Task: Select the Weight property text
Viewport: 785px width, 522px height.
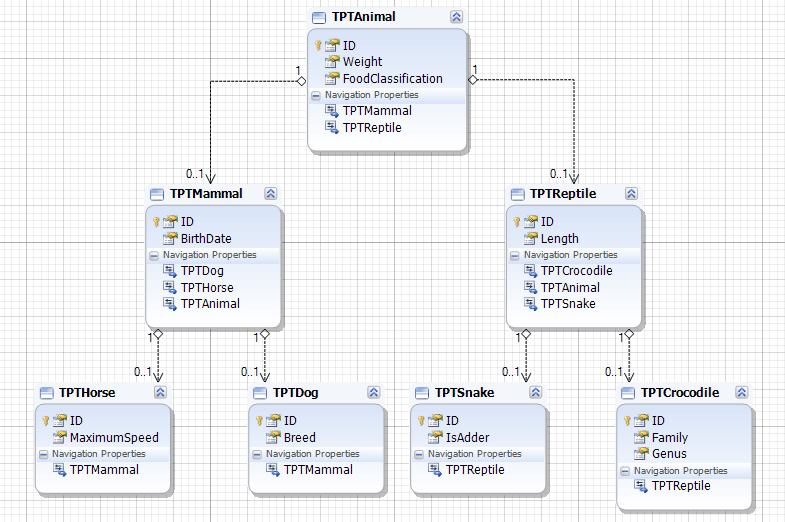Action: coord(362,62)
